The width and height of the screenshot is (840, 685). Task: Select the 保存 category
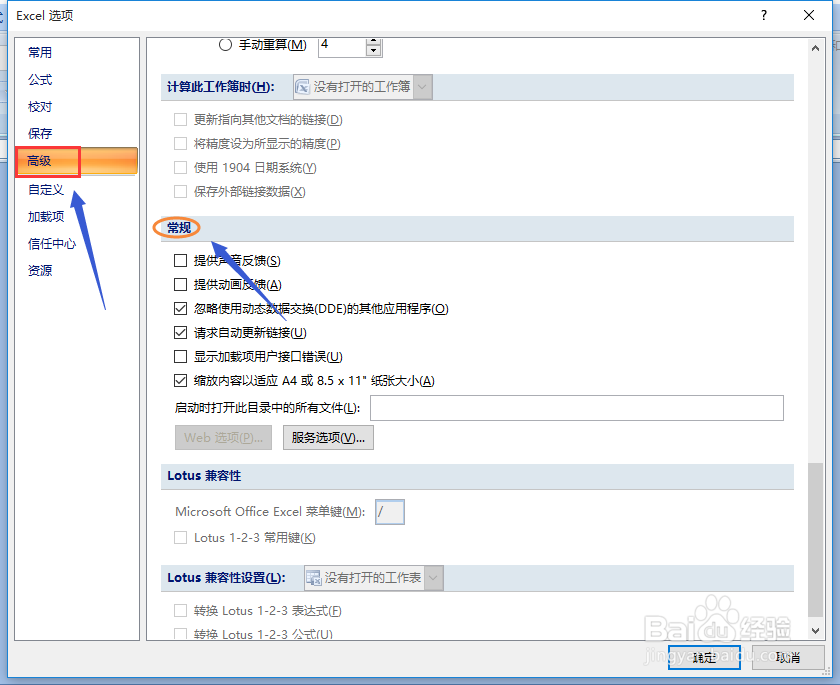[40, 133]
